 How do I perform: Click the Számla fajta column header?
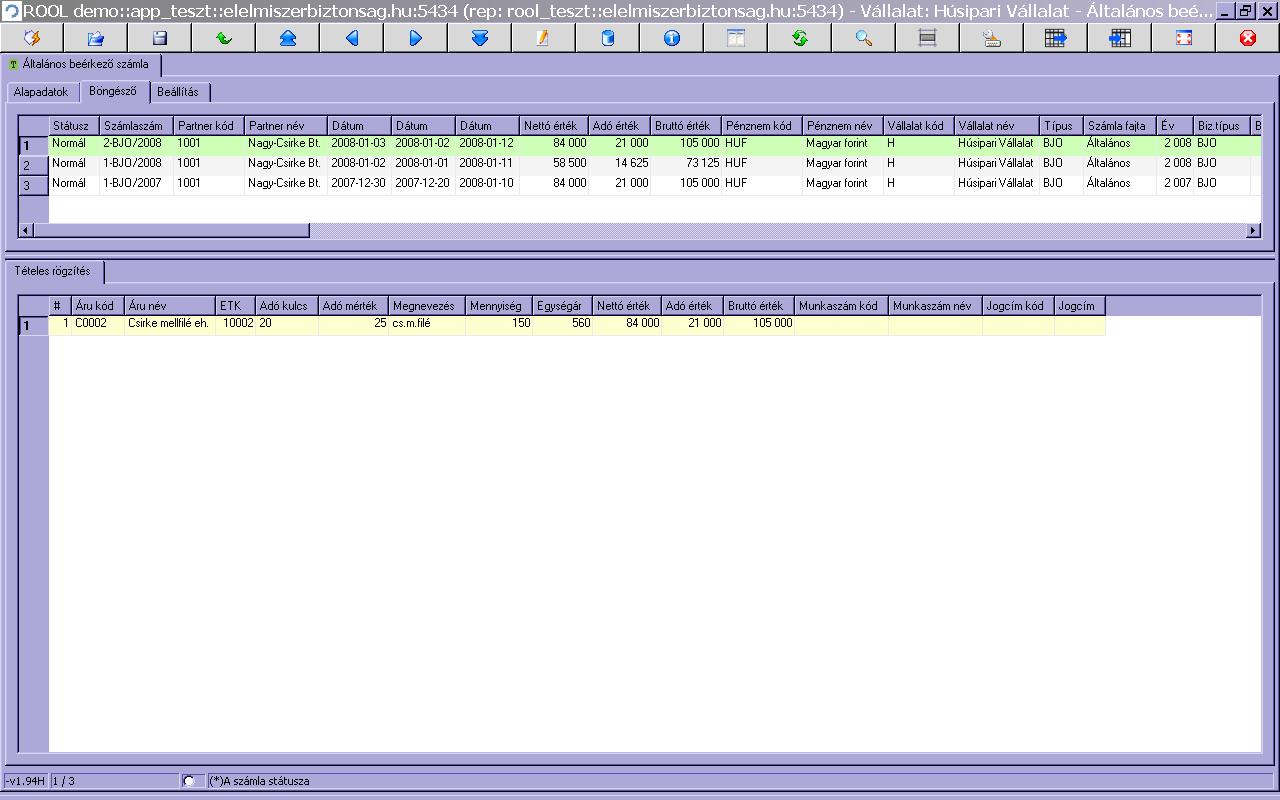click(1120, 126)
